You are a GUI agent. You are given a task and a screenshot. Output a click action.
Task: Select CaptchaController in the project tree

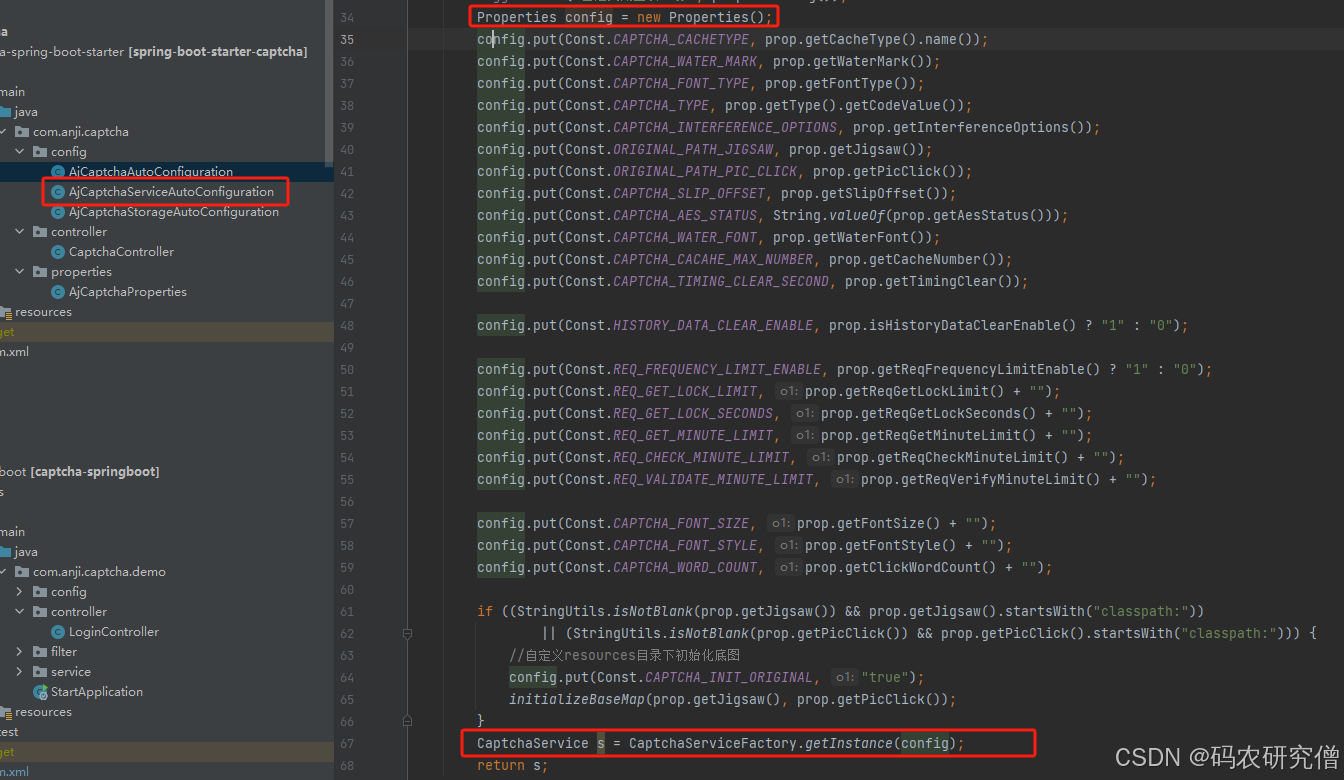(121, 252)
